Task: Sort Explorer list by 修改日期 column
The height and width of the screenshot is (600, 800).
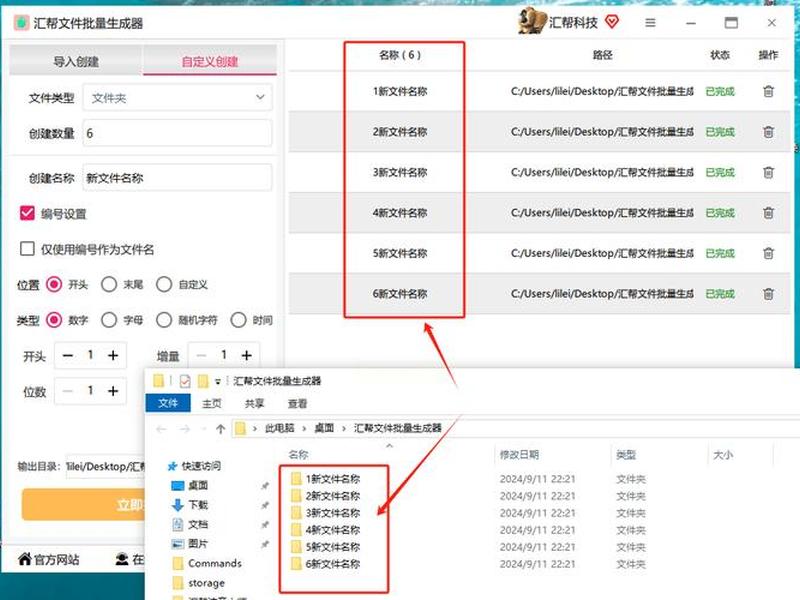Action: (519, 454)
